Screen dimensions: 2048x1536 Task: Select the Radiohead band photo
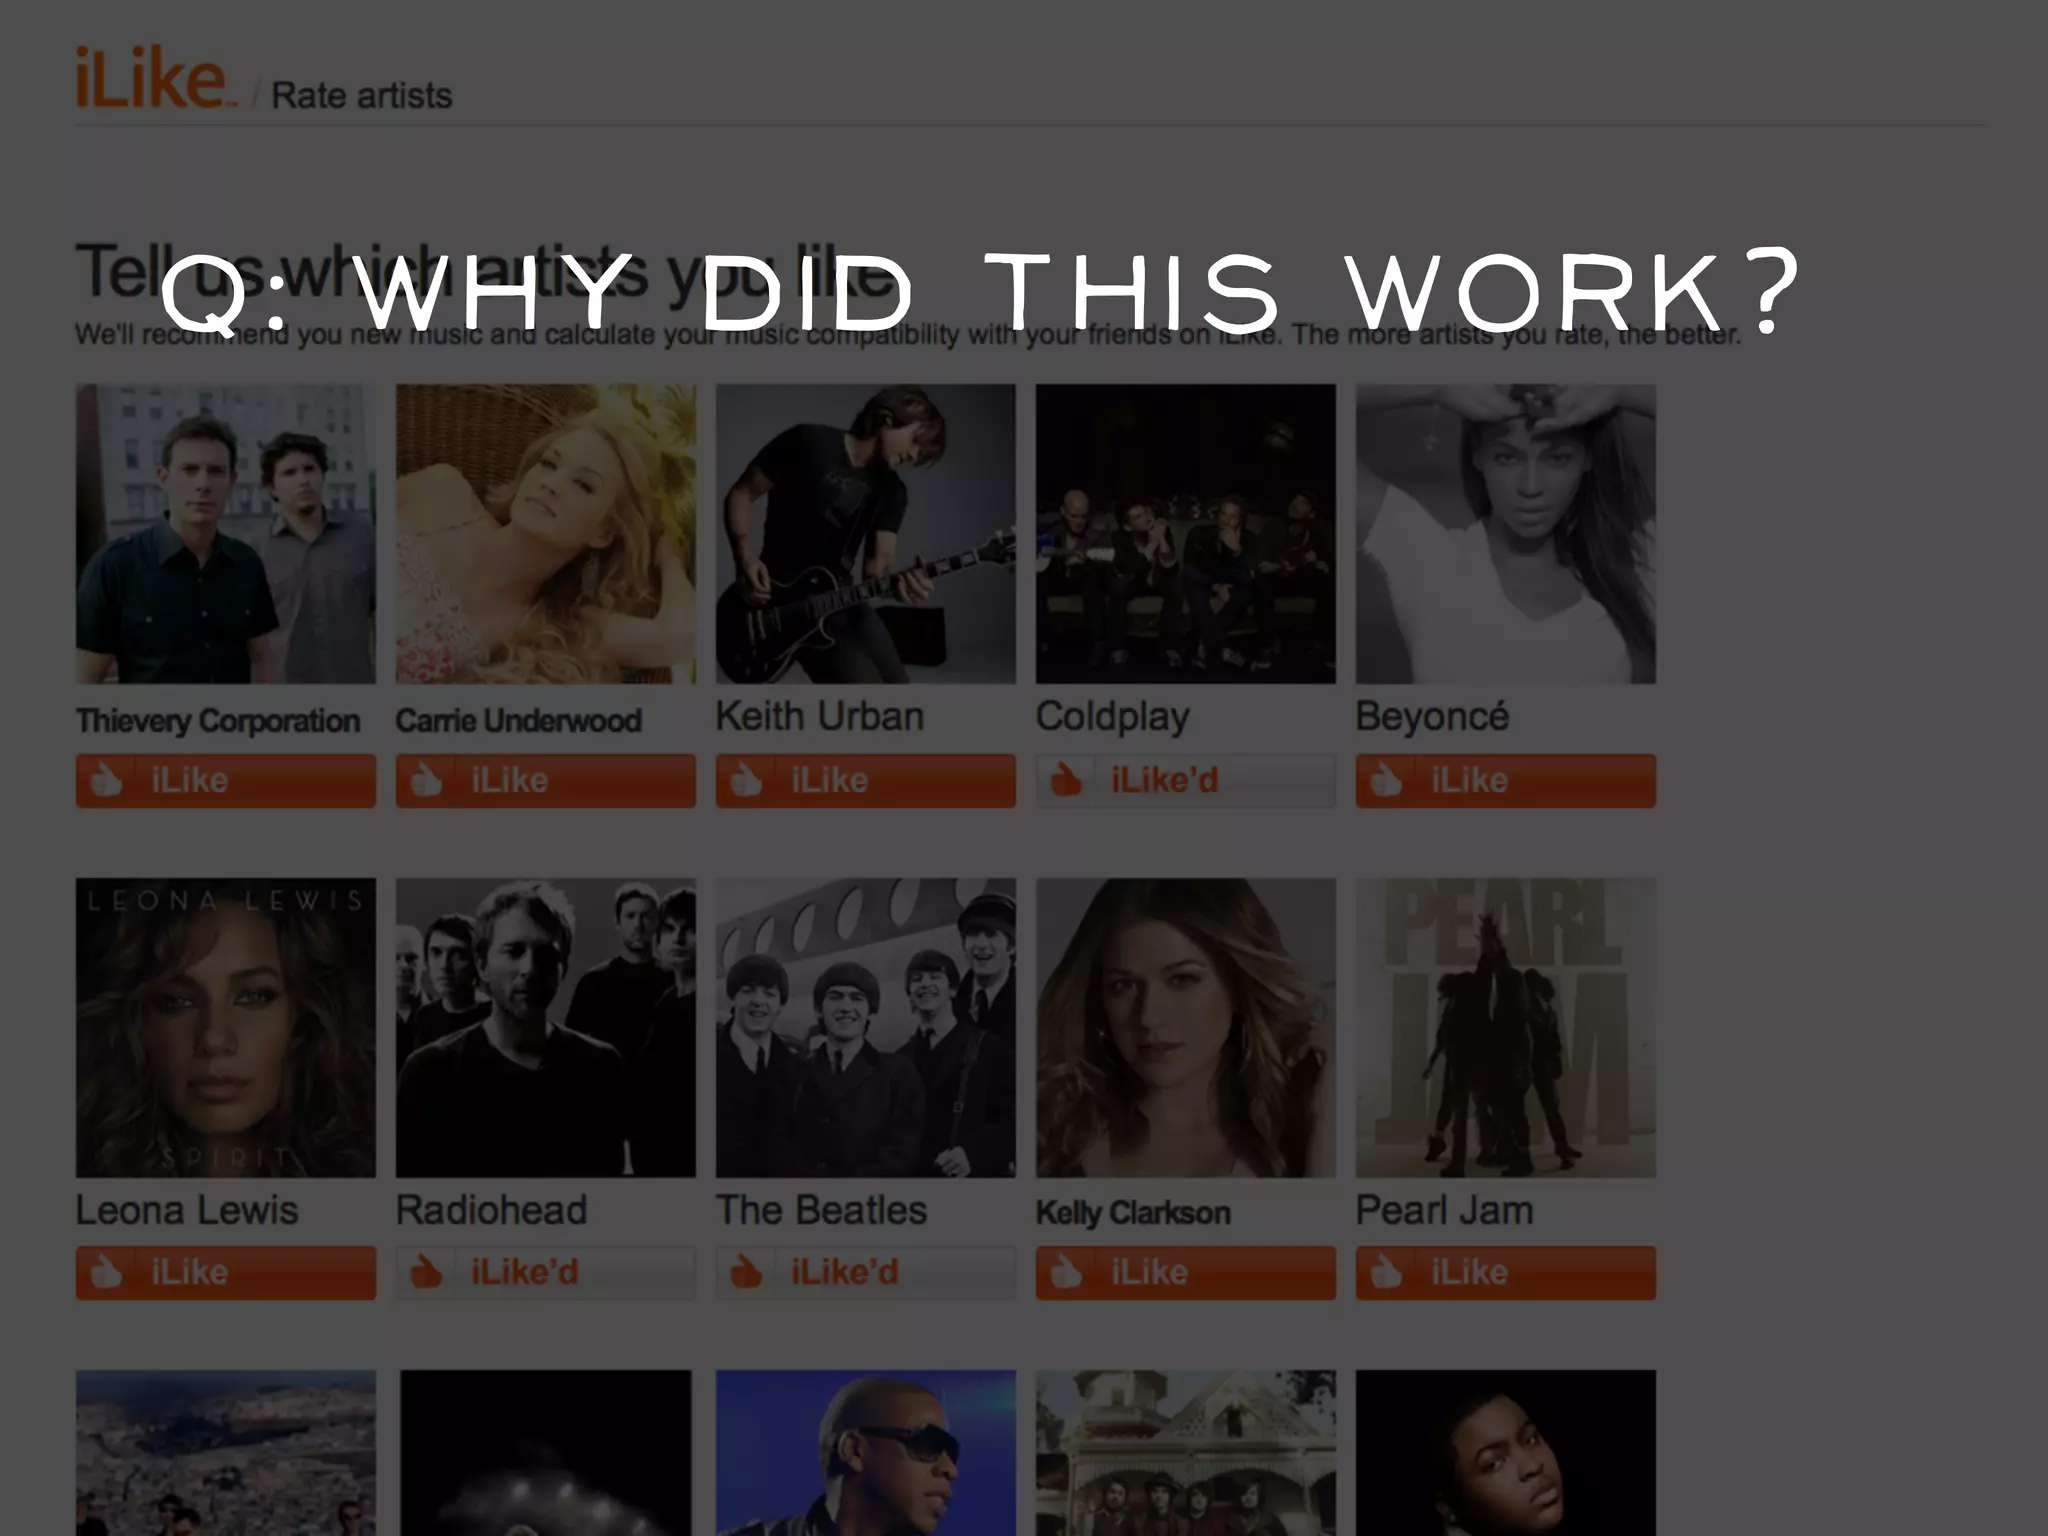tap(546, 1028)
